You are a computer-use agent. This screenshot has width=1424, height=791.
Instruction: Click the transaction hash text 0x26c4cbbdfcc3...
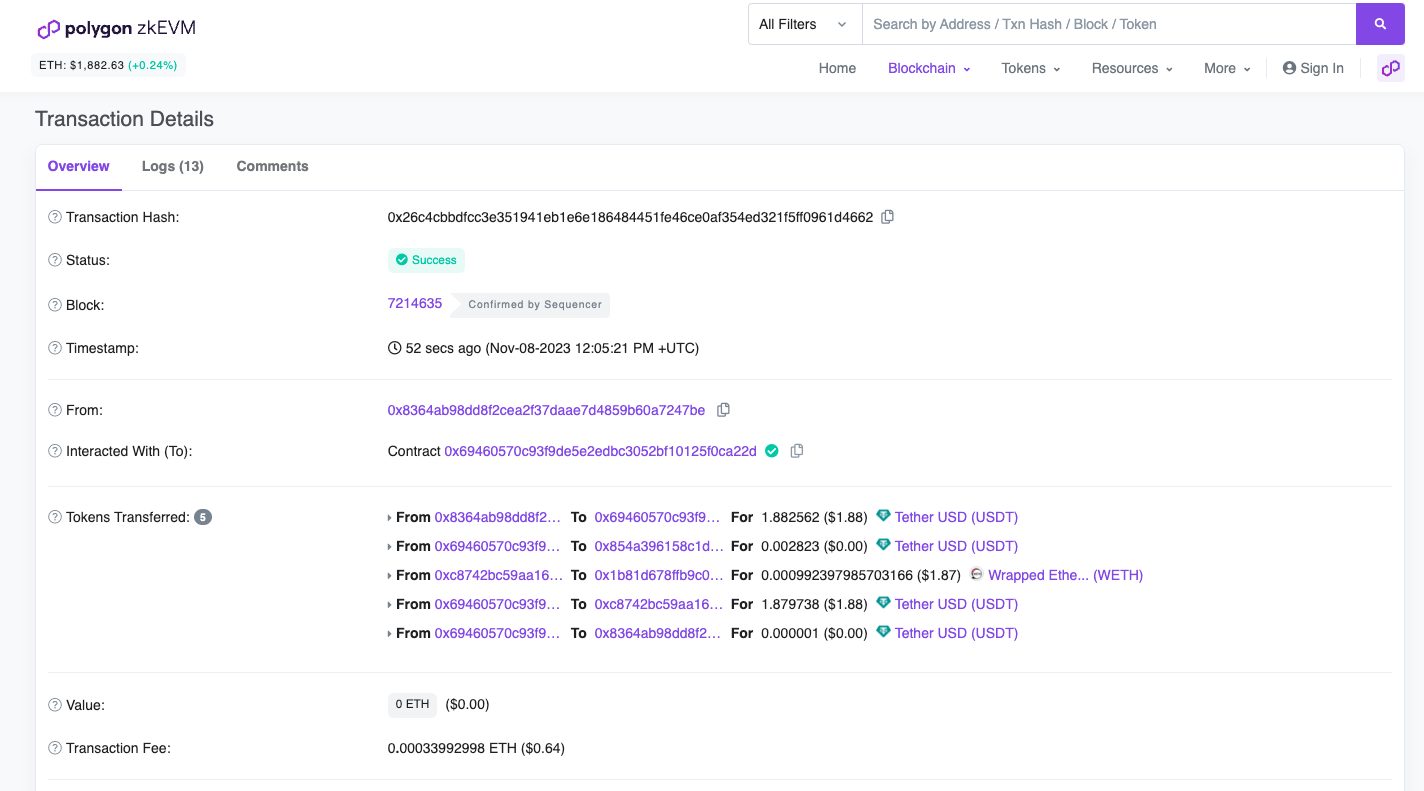click(x=630, y=217)
